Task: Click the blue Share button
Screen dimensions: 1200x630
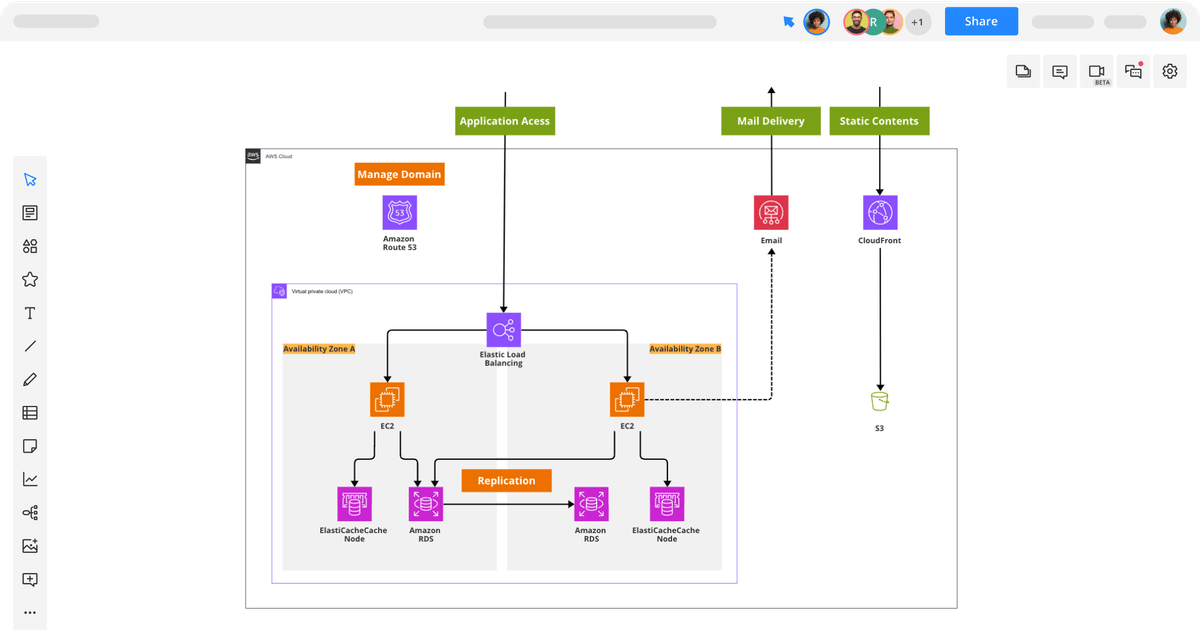Action: (x=981, y=22)
